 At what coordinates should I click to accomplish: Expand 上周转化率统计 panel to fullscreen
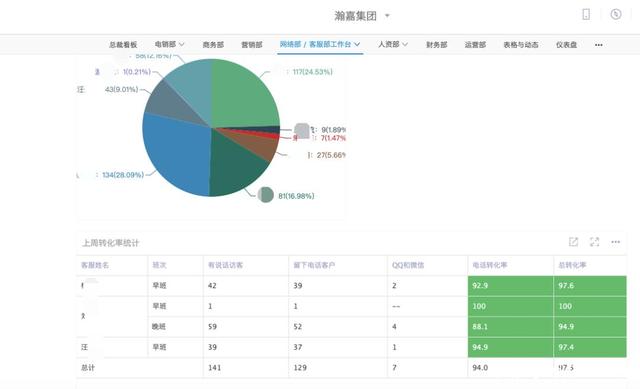pos(595,242)
